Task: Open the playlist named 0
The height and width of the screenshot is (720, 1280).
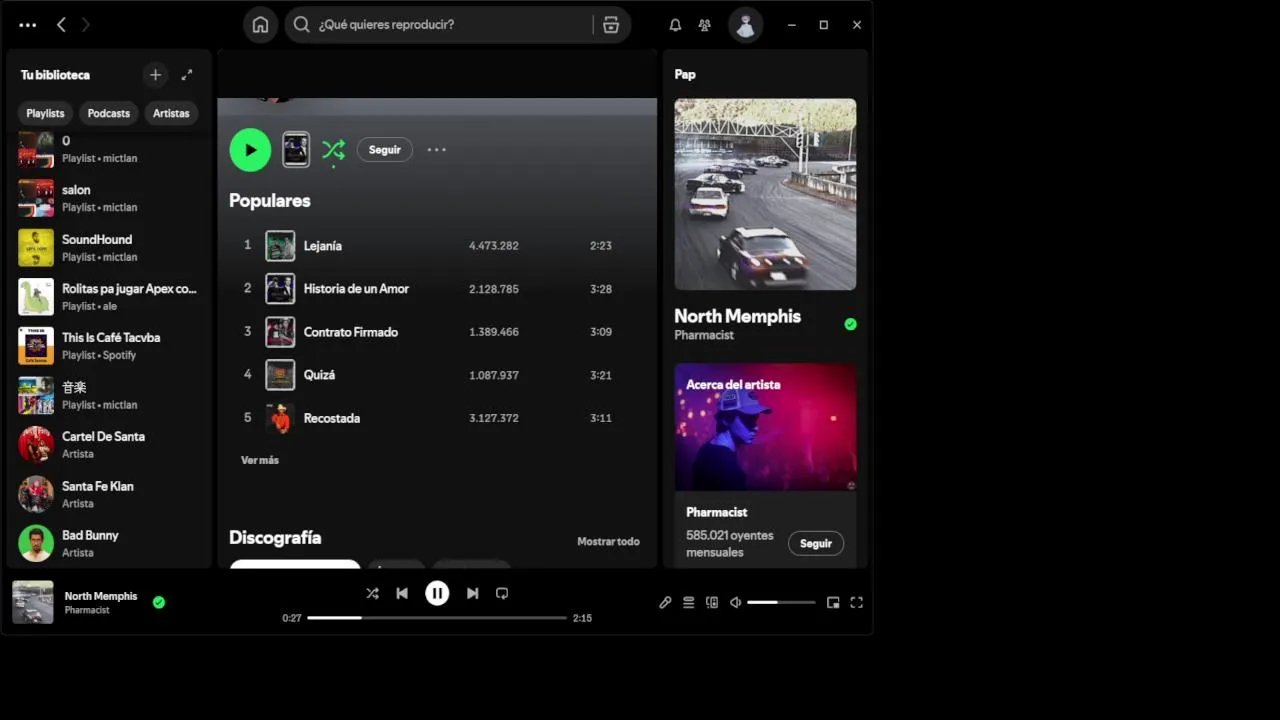Action: [110, 150]
